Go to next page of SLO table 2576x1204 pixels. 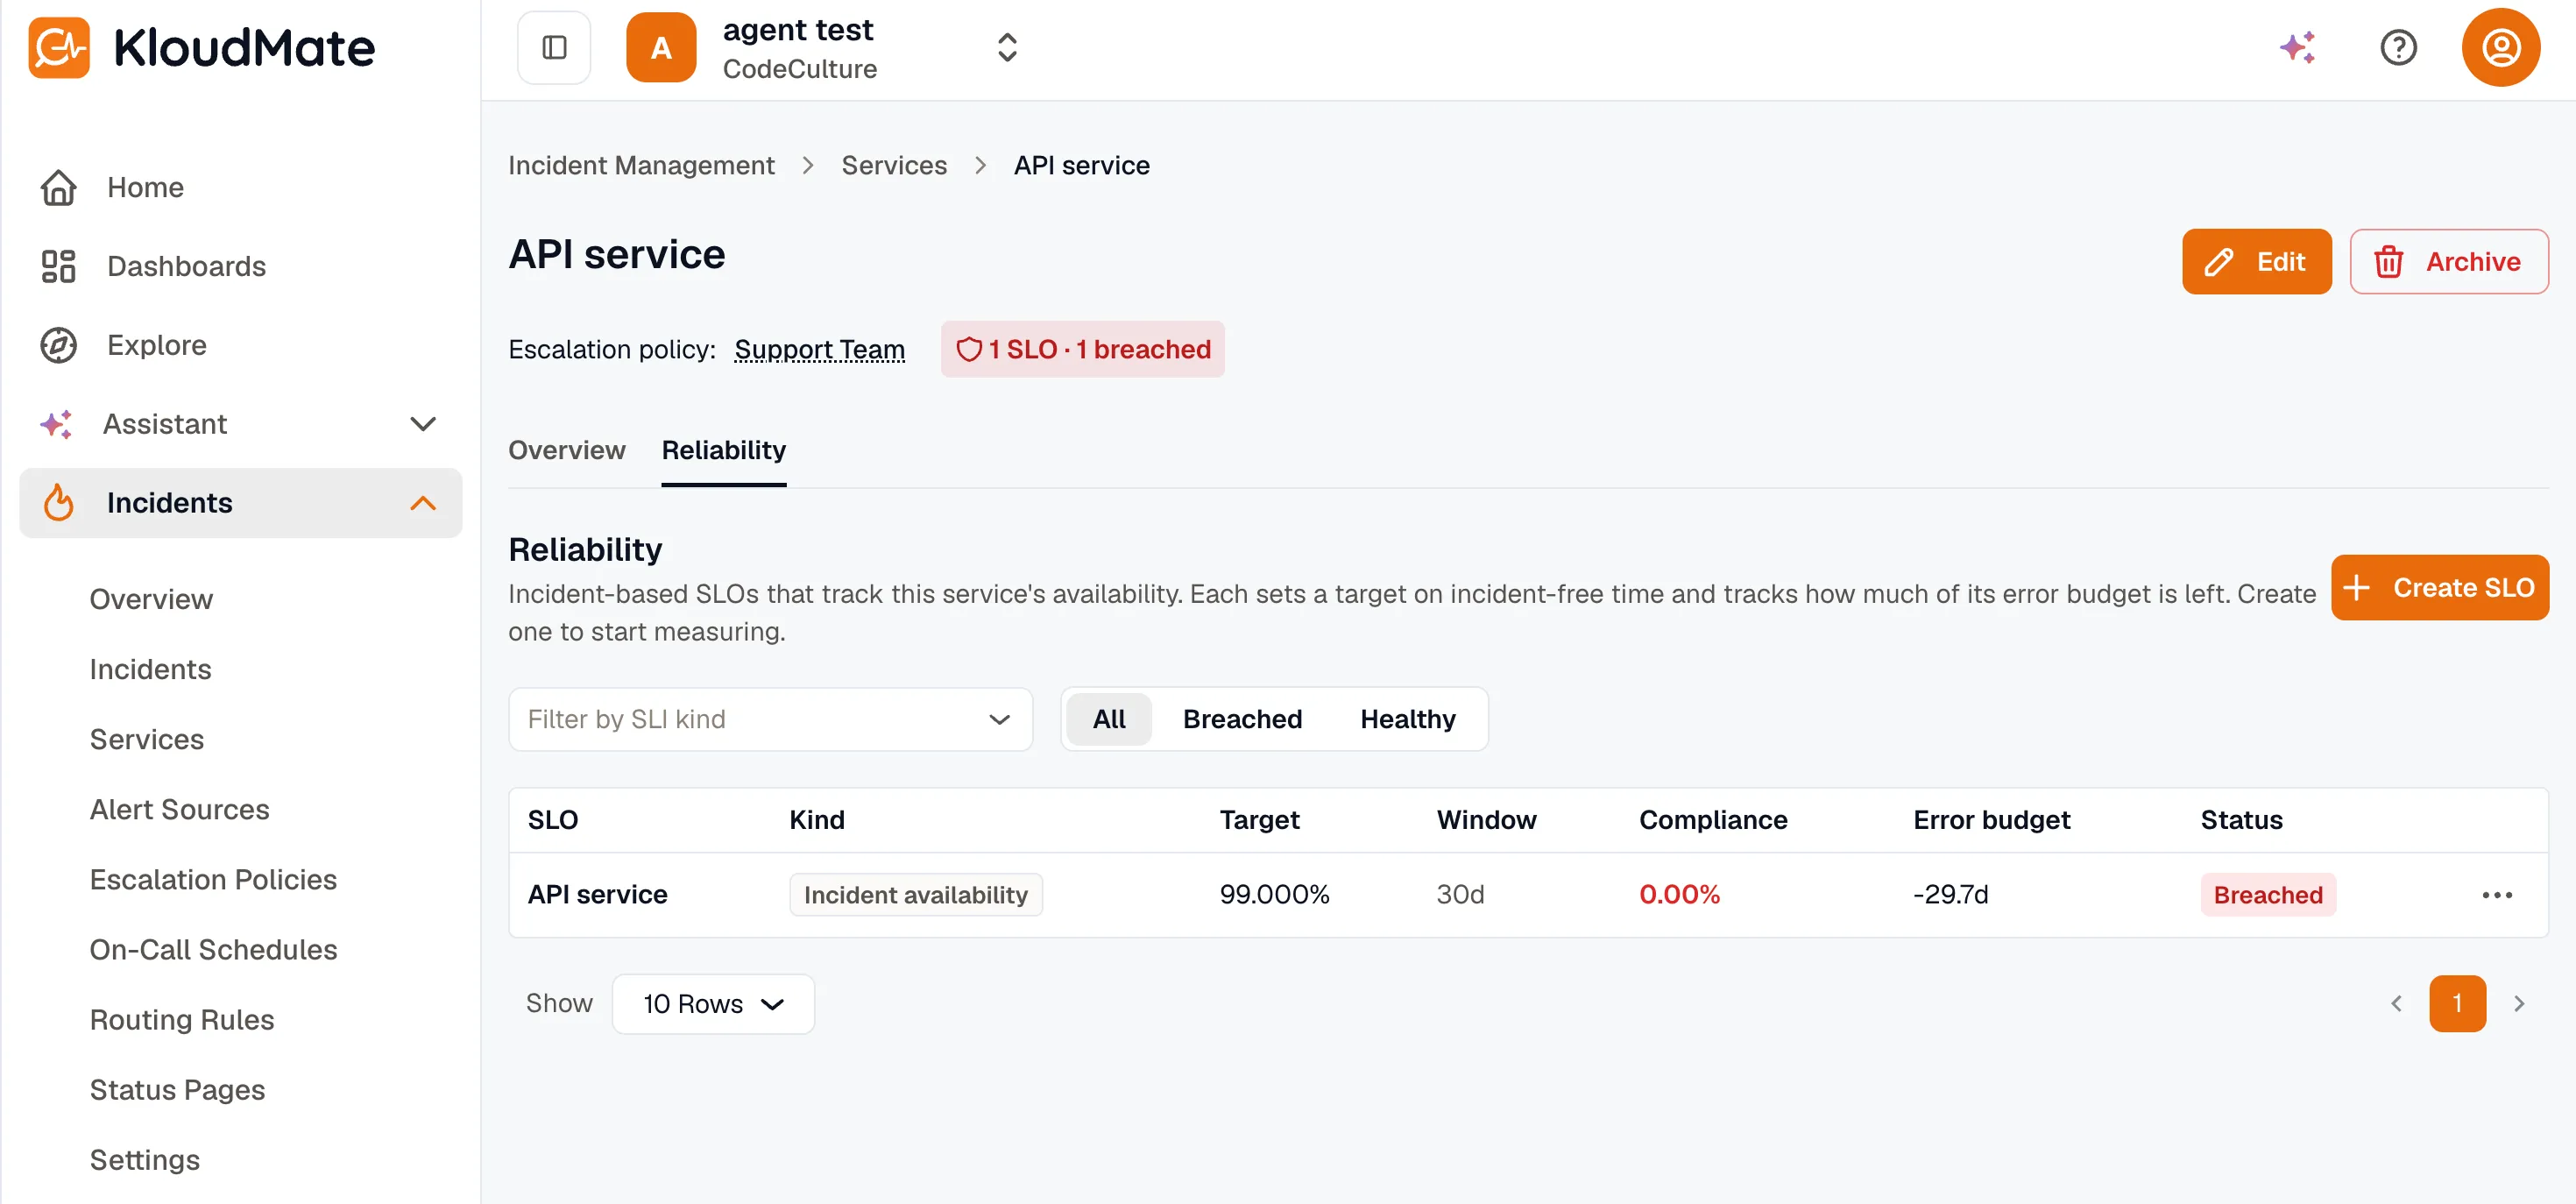tap(2519, 1003)
